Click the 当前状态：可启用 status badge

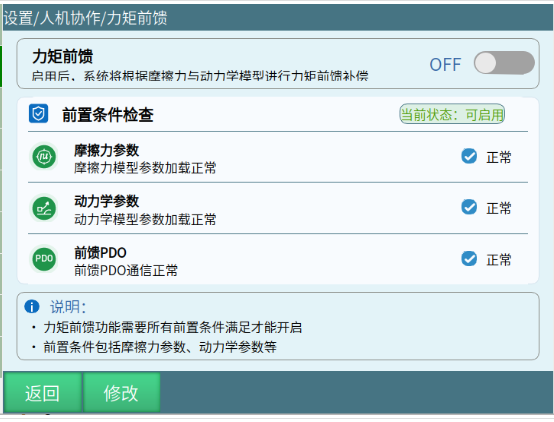452,114
